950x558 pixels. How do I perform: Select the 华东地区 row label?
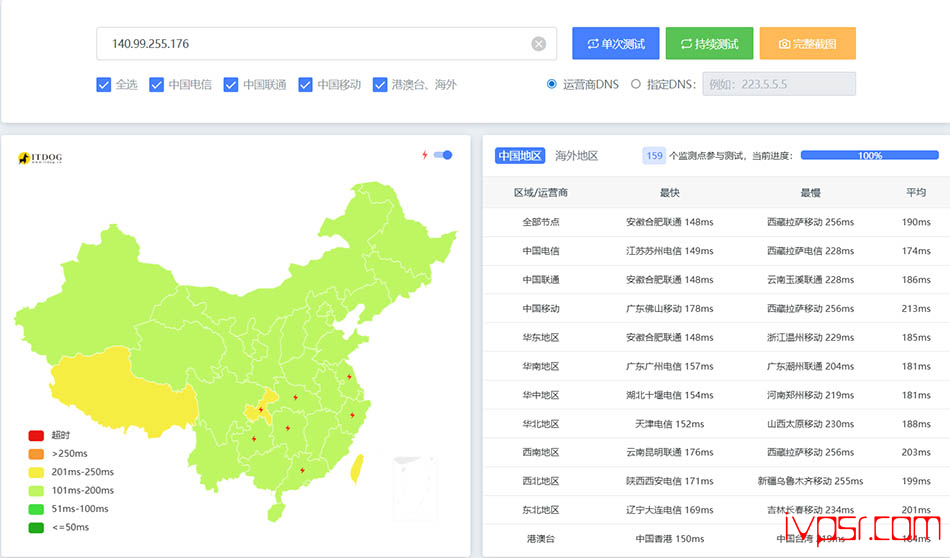pos(540,337)
